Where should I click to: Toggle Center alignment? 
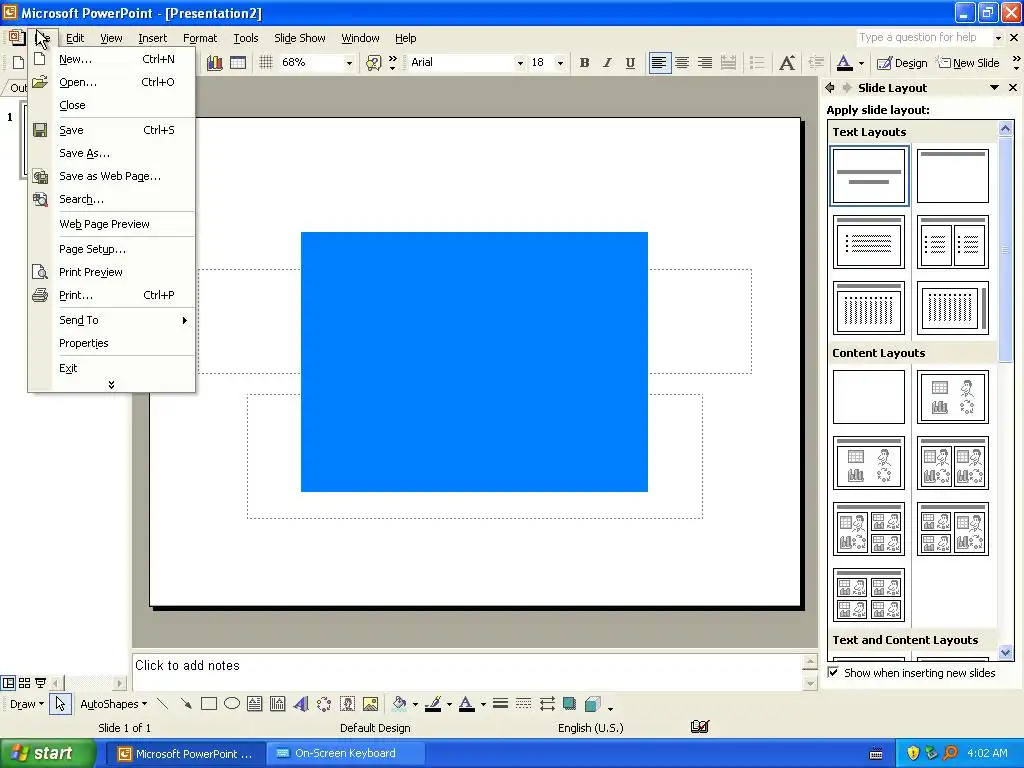tap(682, 63)
